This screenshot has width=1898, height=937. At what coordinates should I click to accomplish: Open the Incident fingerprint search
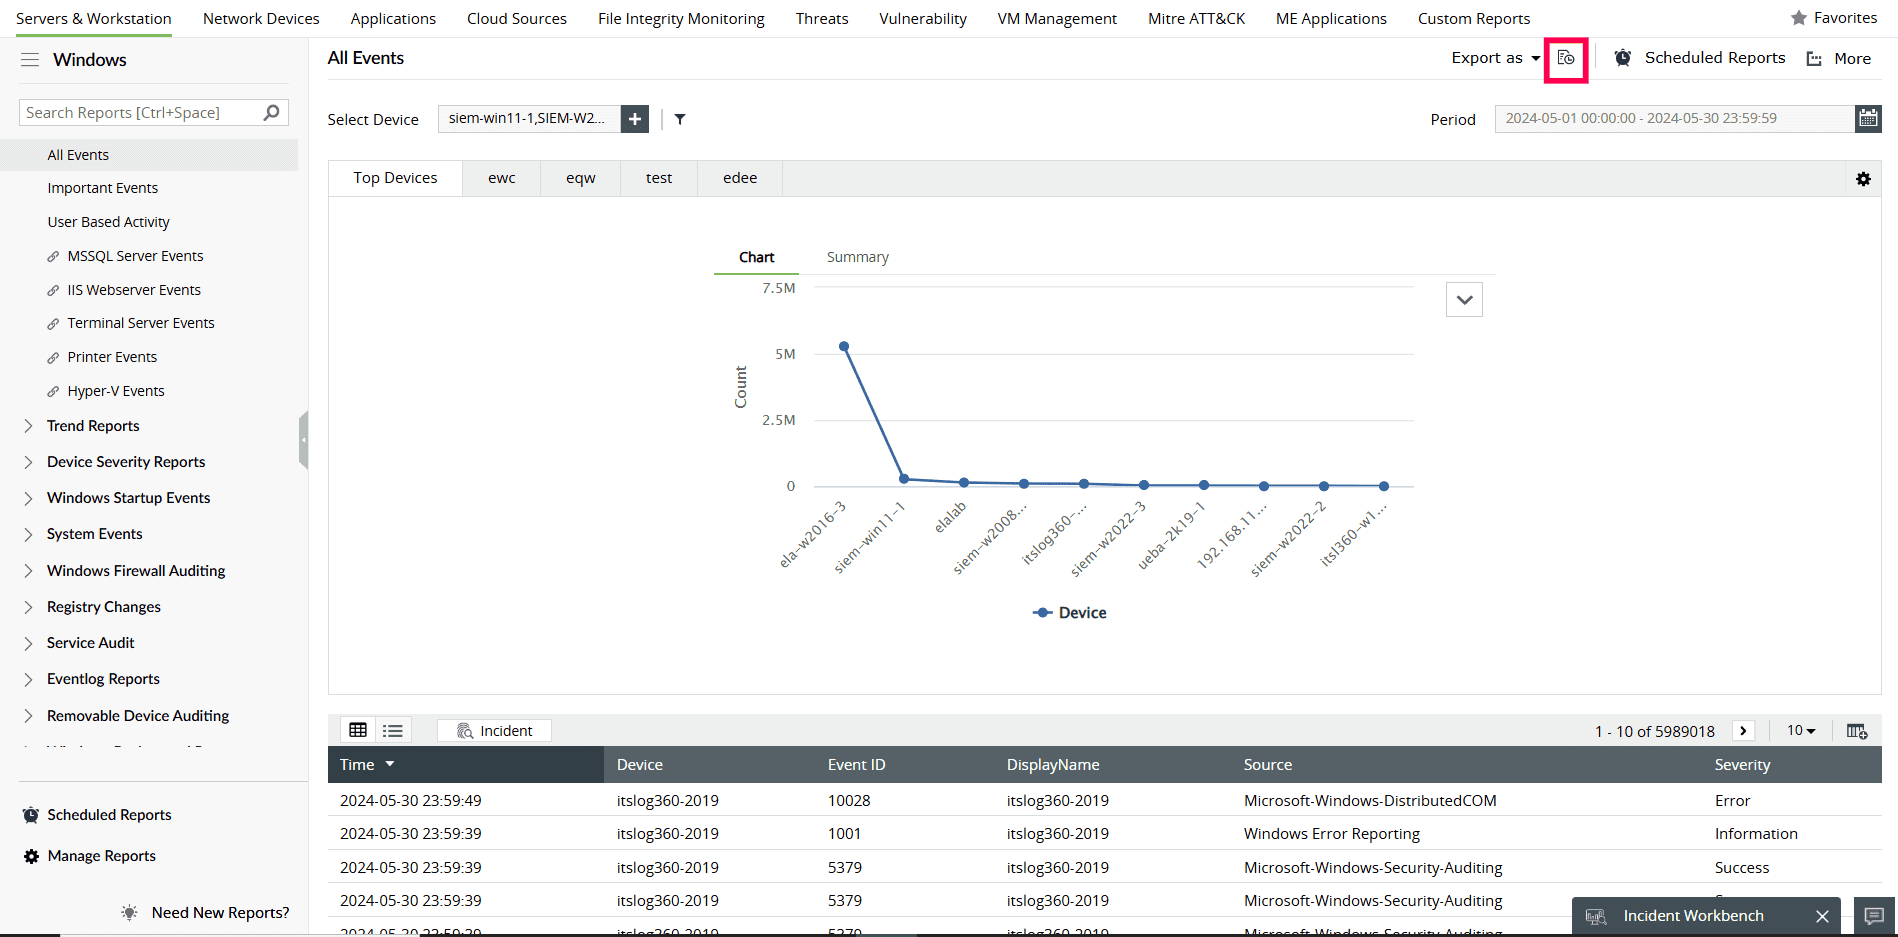coord(493,730)
